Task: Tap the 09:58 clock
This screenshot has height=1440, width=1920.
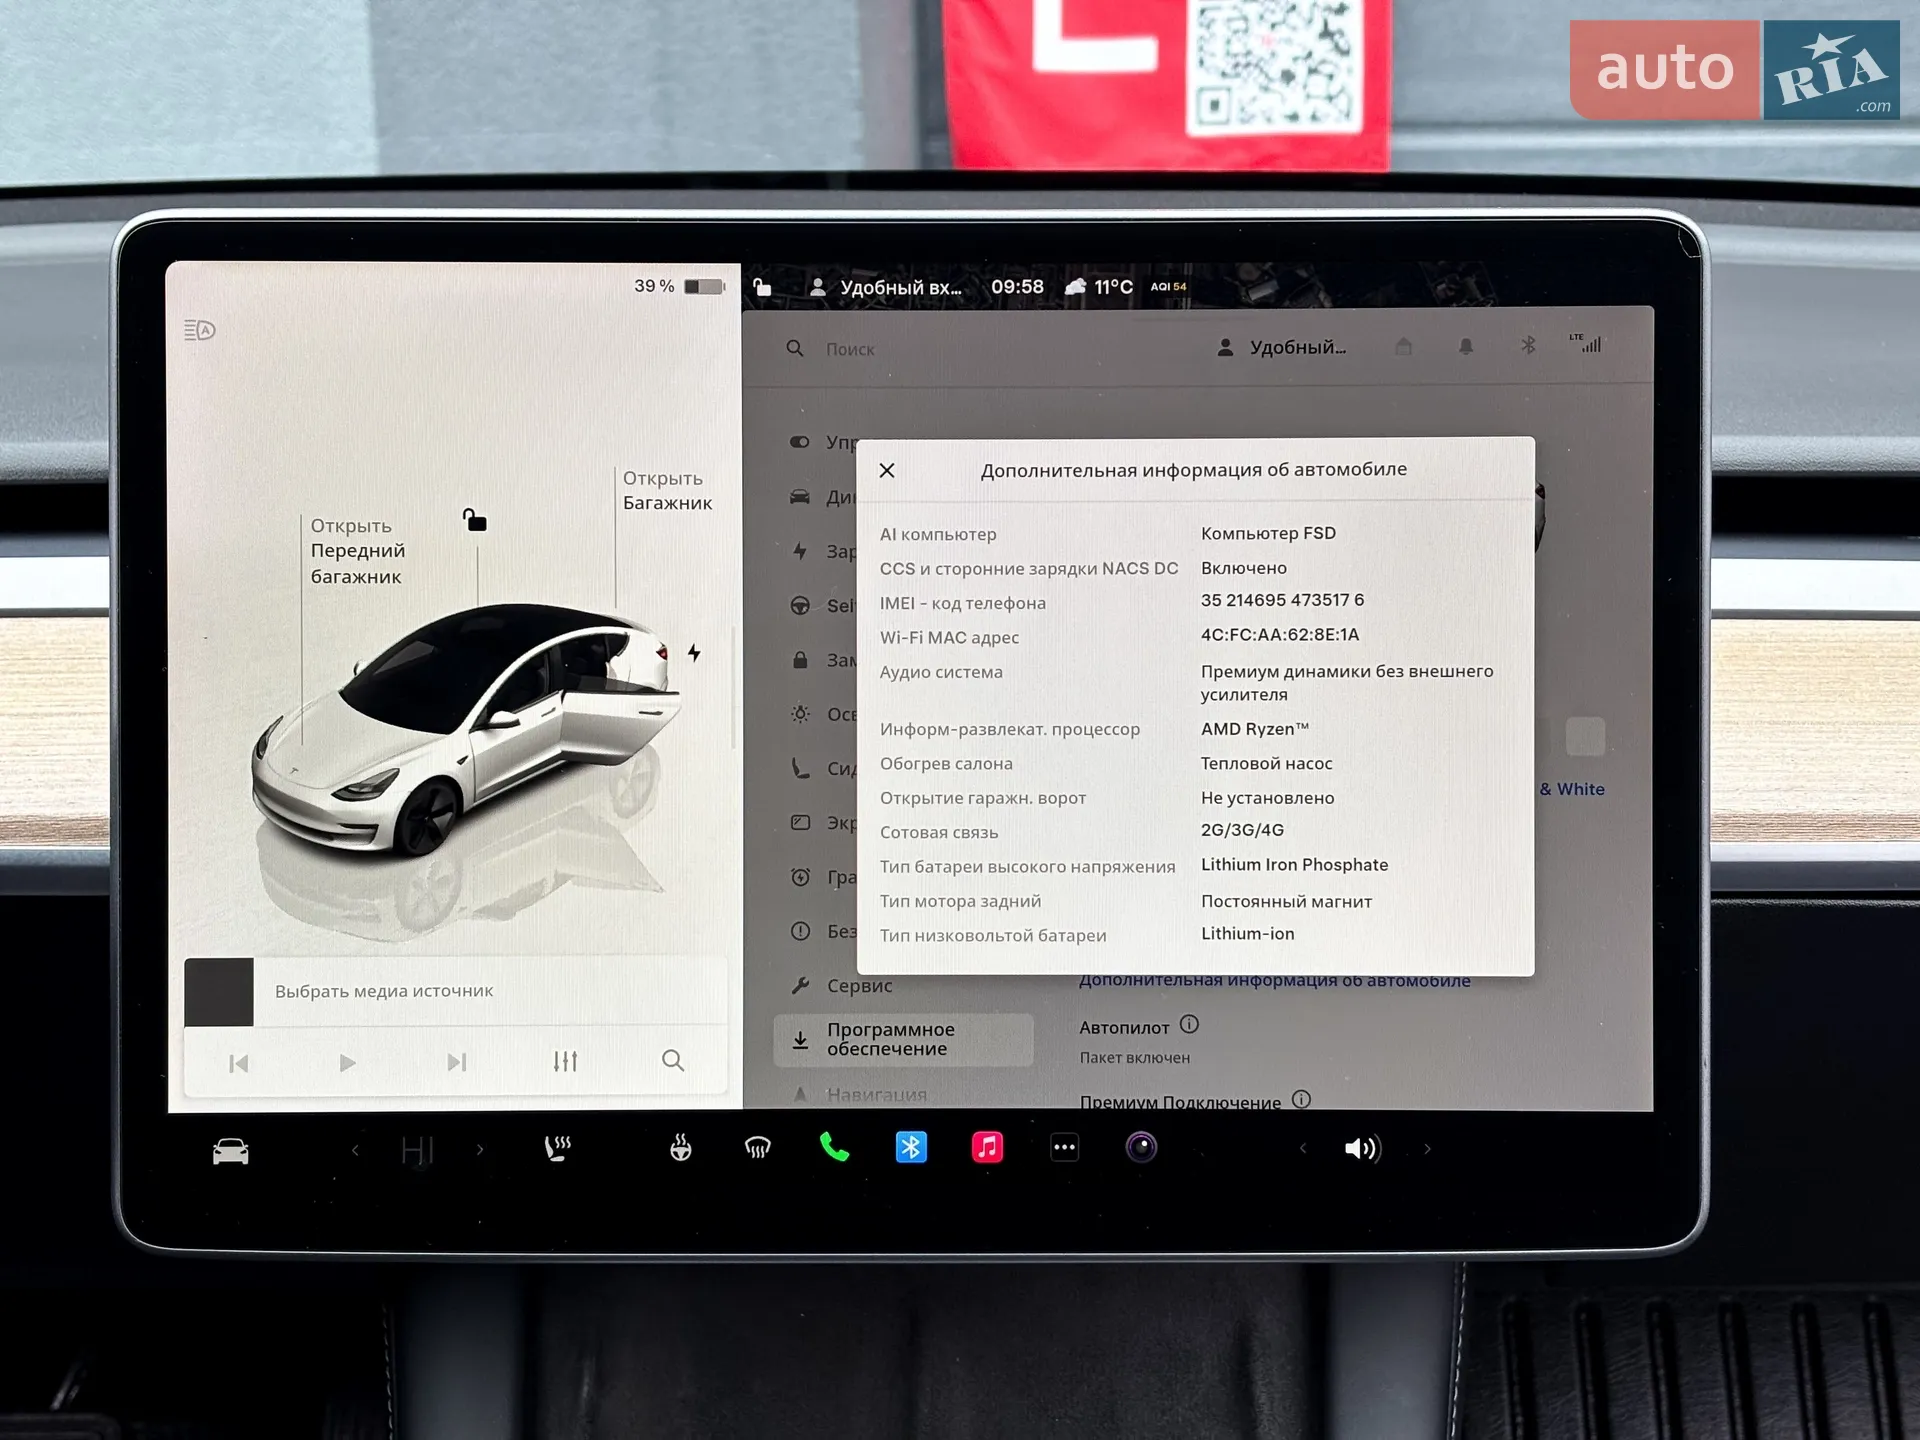Action: [1017, 287]
